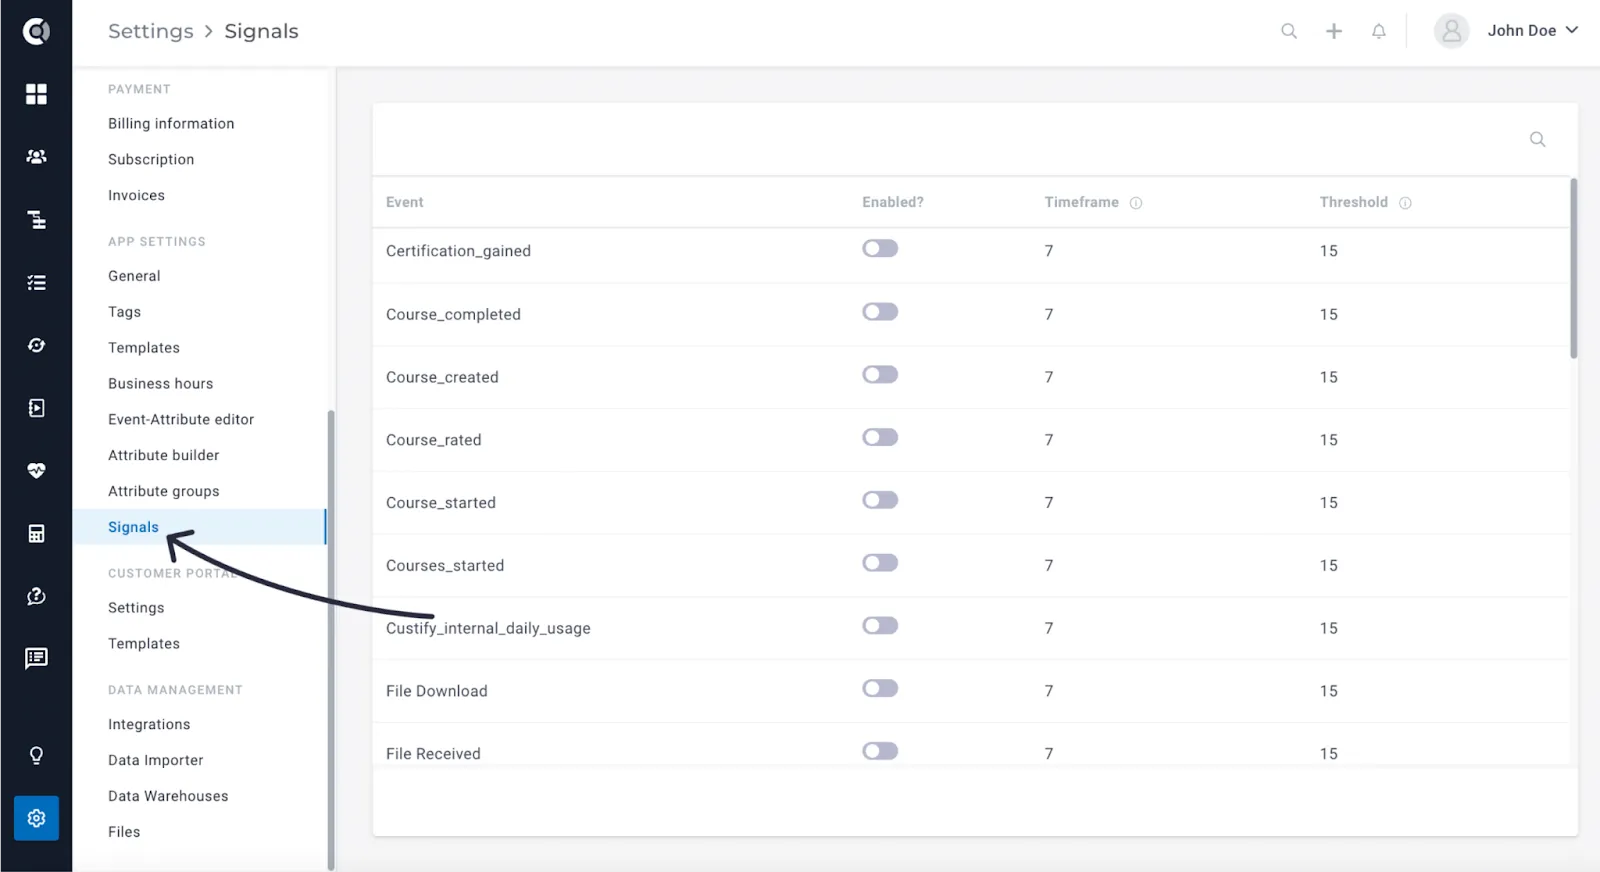Open the customers people icon in sidebar
The height and width of the screenshot is (872, 1600).
[x=36, y=157]
